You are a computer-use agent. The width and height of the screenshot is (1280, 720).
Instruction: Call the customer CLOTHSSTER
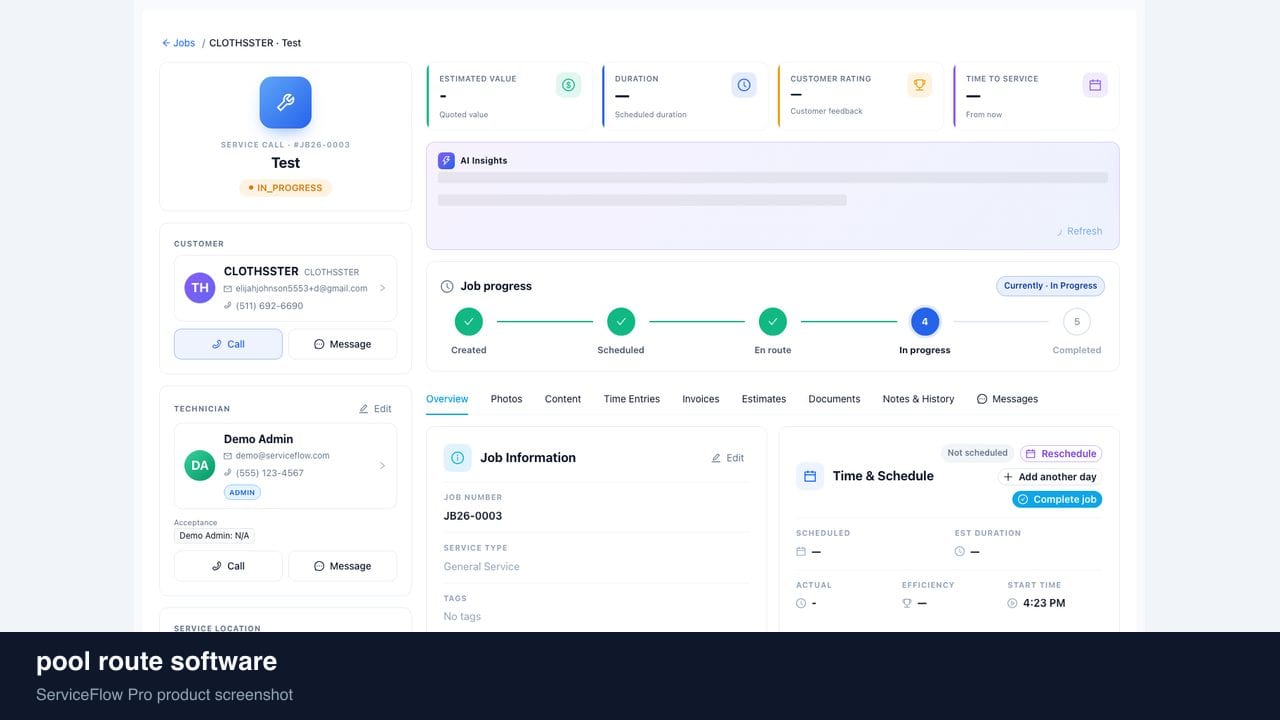[x=228, y=344]
